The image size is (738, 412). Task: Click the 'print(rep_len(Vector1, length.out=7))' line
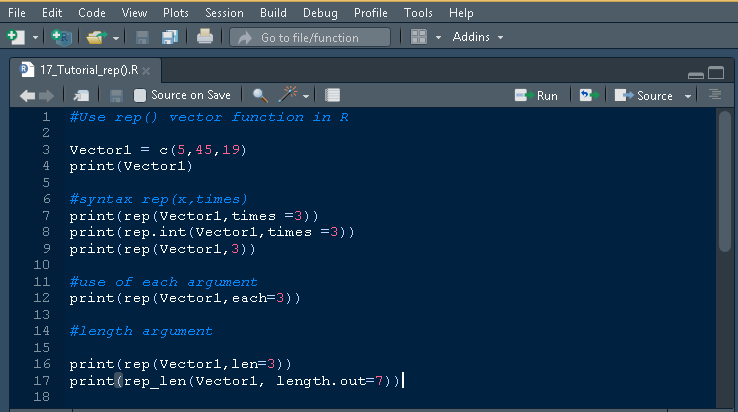(234, 381)
